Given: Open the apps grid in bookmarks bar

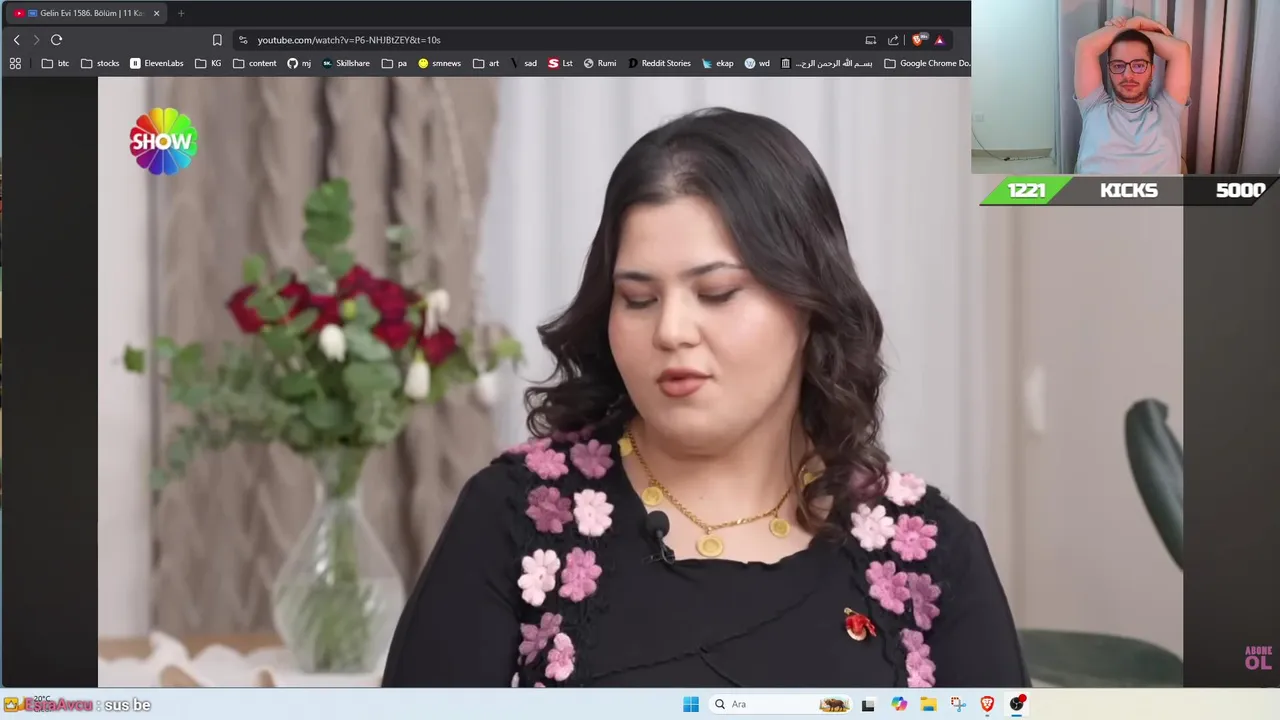Looking at the screenshot, I should tap(15, 63).
